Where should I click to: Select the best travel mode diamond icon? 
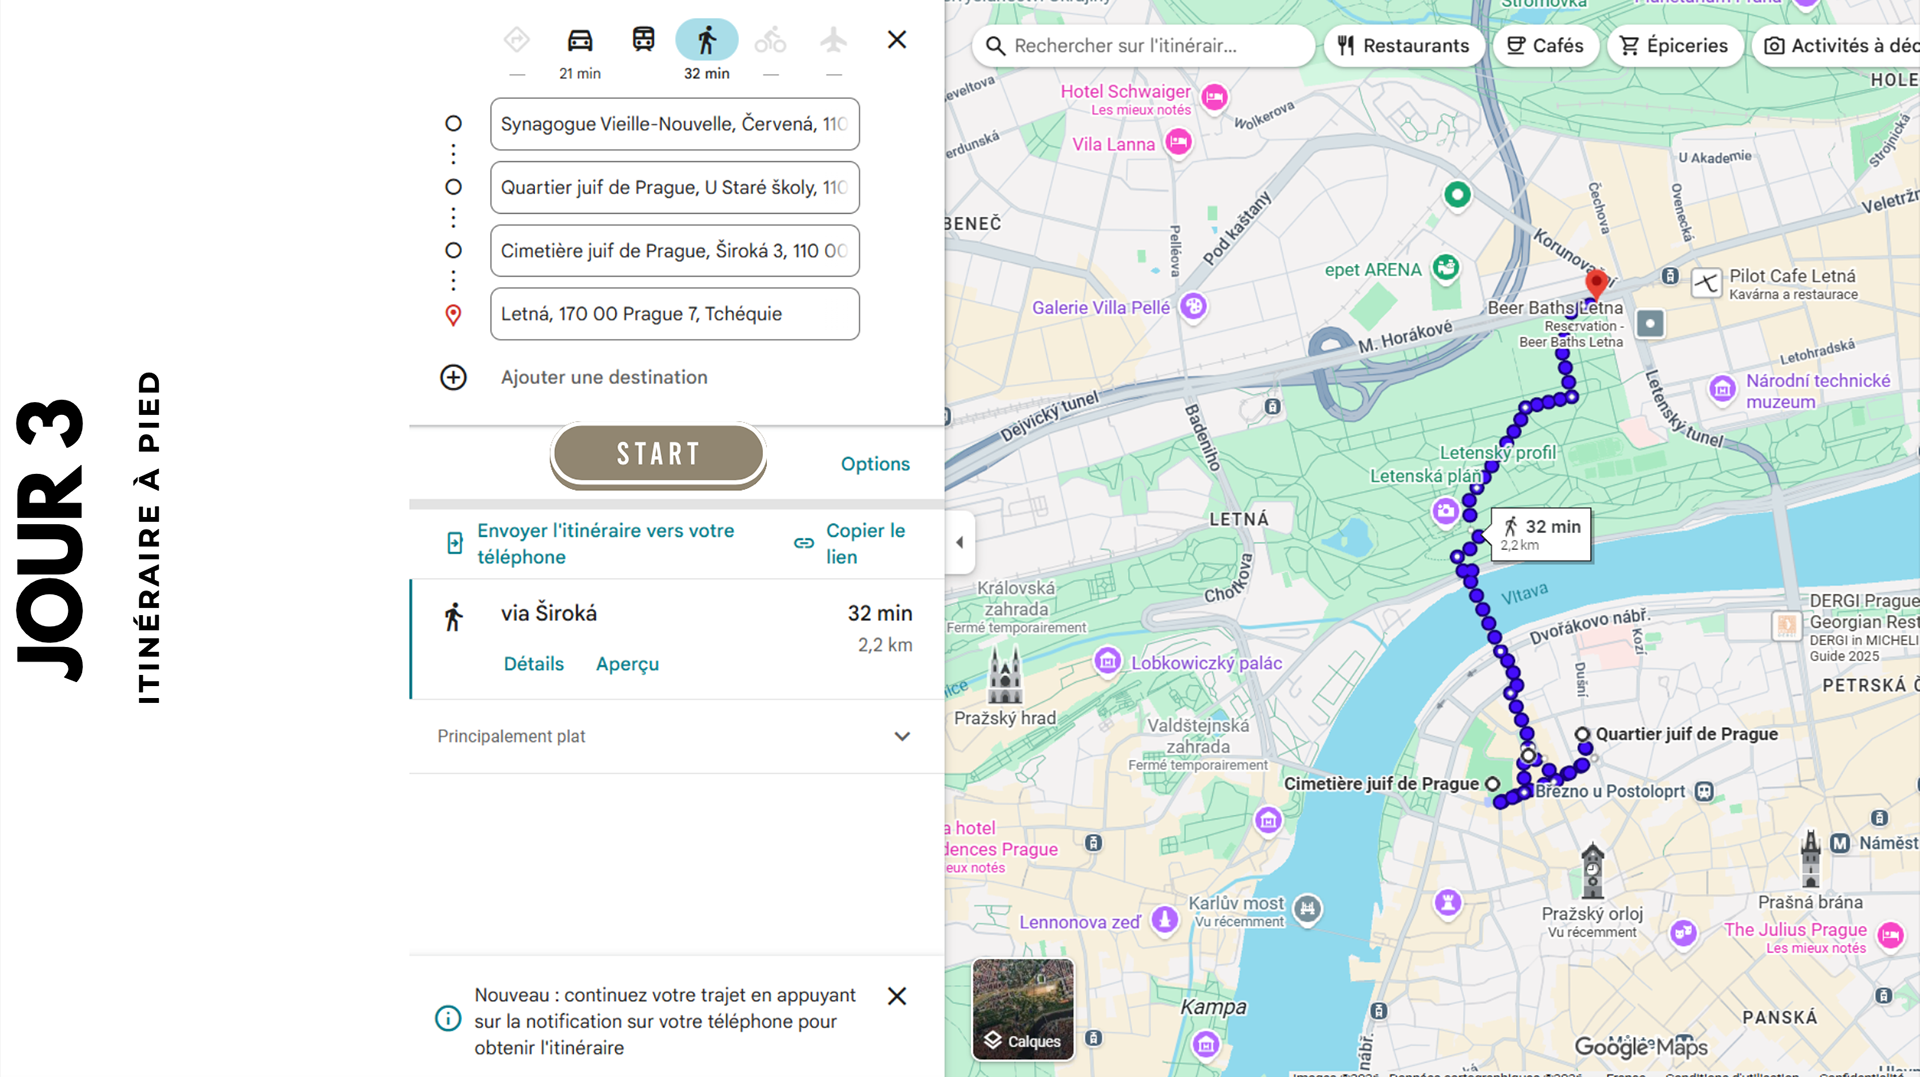click(516, 40)
